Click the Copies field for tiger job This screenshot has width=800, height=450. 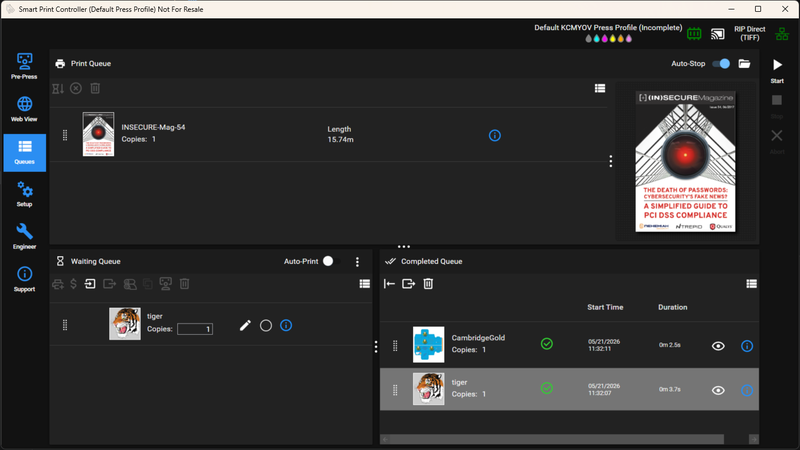pos(195,329)
